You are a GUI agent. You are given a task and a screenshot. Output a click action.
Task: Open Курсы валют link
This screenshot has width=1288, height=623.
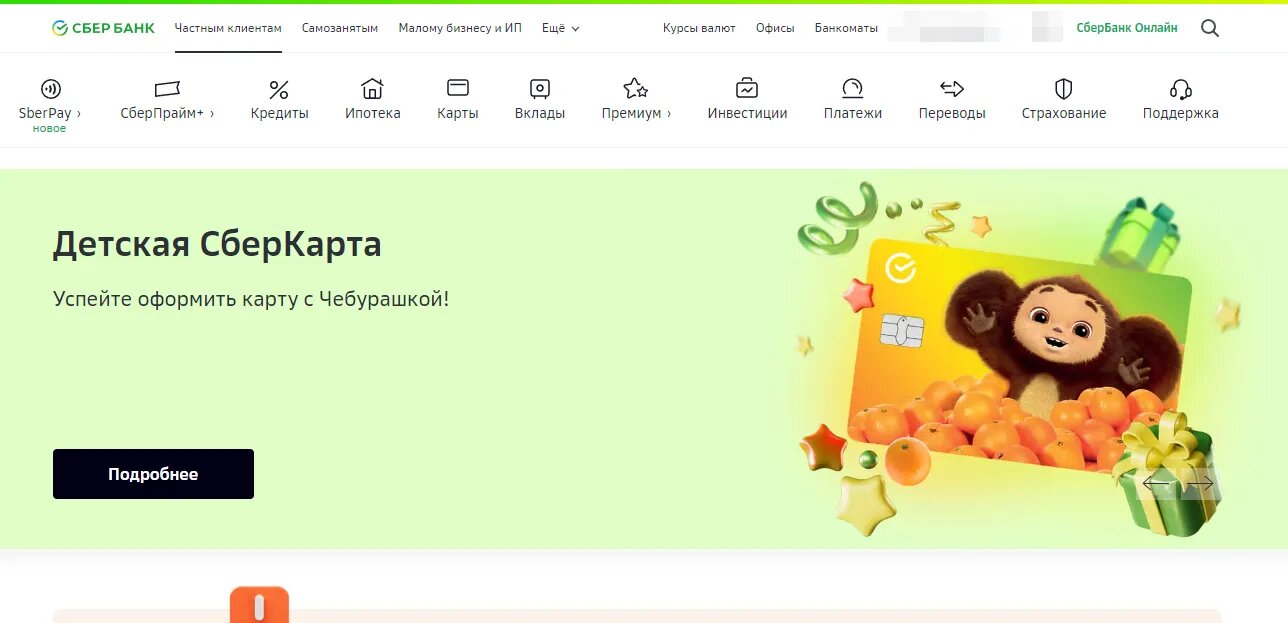[x=699, y=28]
